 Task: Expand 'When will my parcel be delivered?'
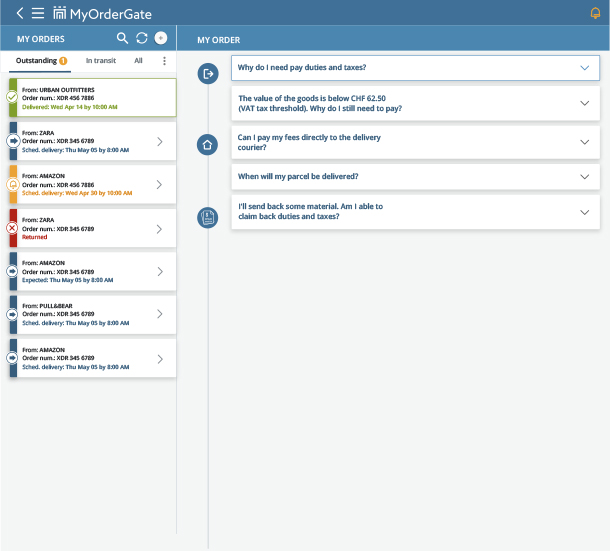click(415, 176)
